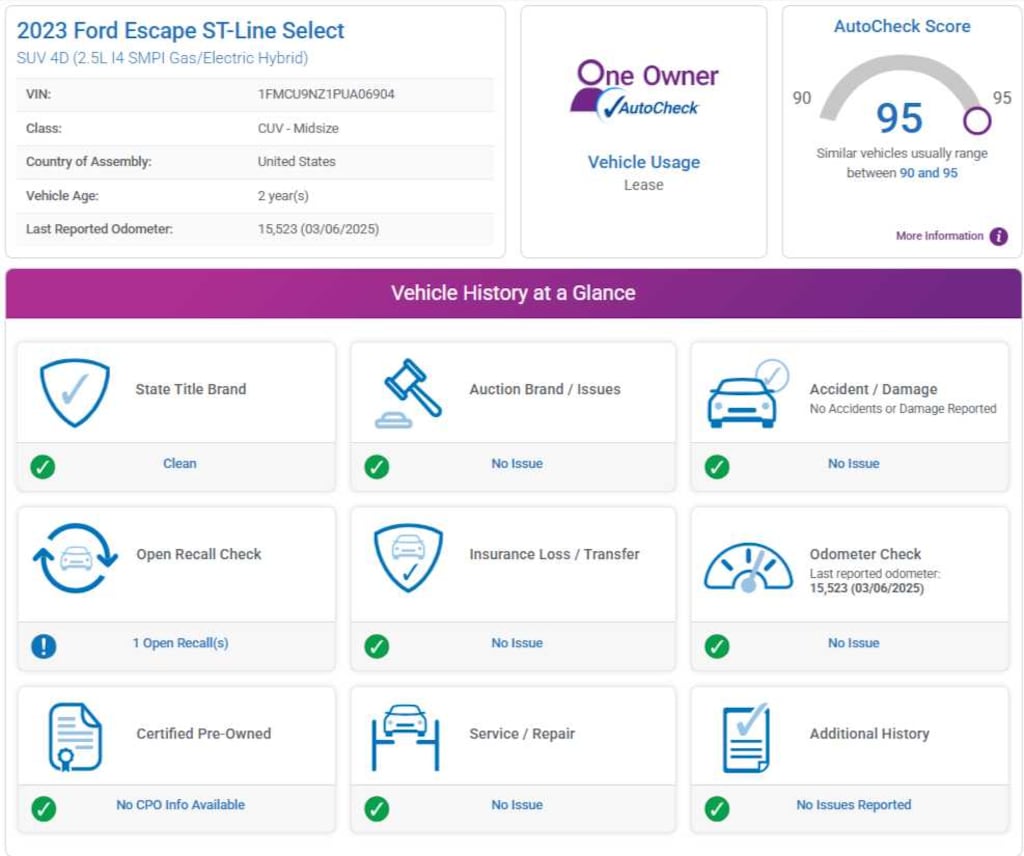Viewport: 1024px width, 856px height.
Task: Select the Clean title status link
Action: click(x=180, y=463)
